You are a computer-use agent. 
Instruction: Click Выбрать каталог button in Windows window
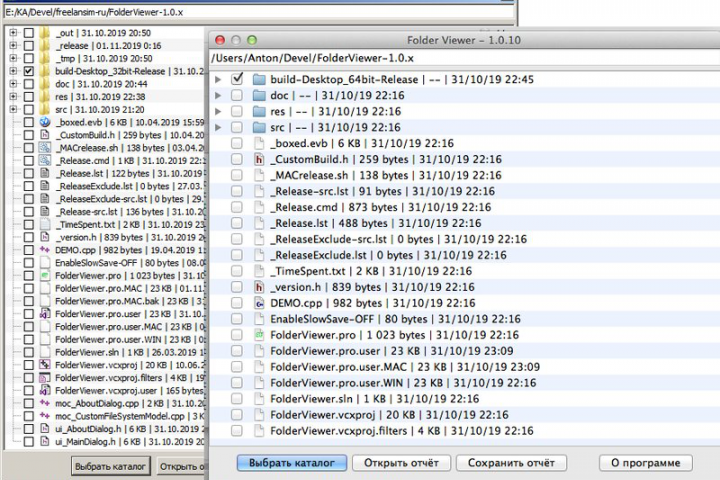111,466
